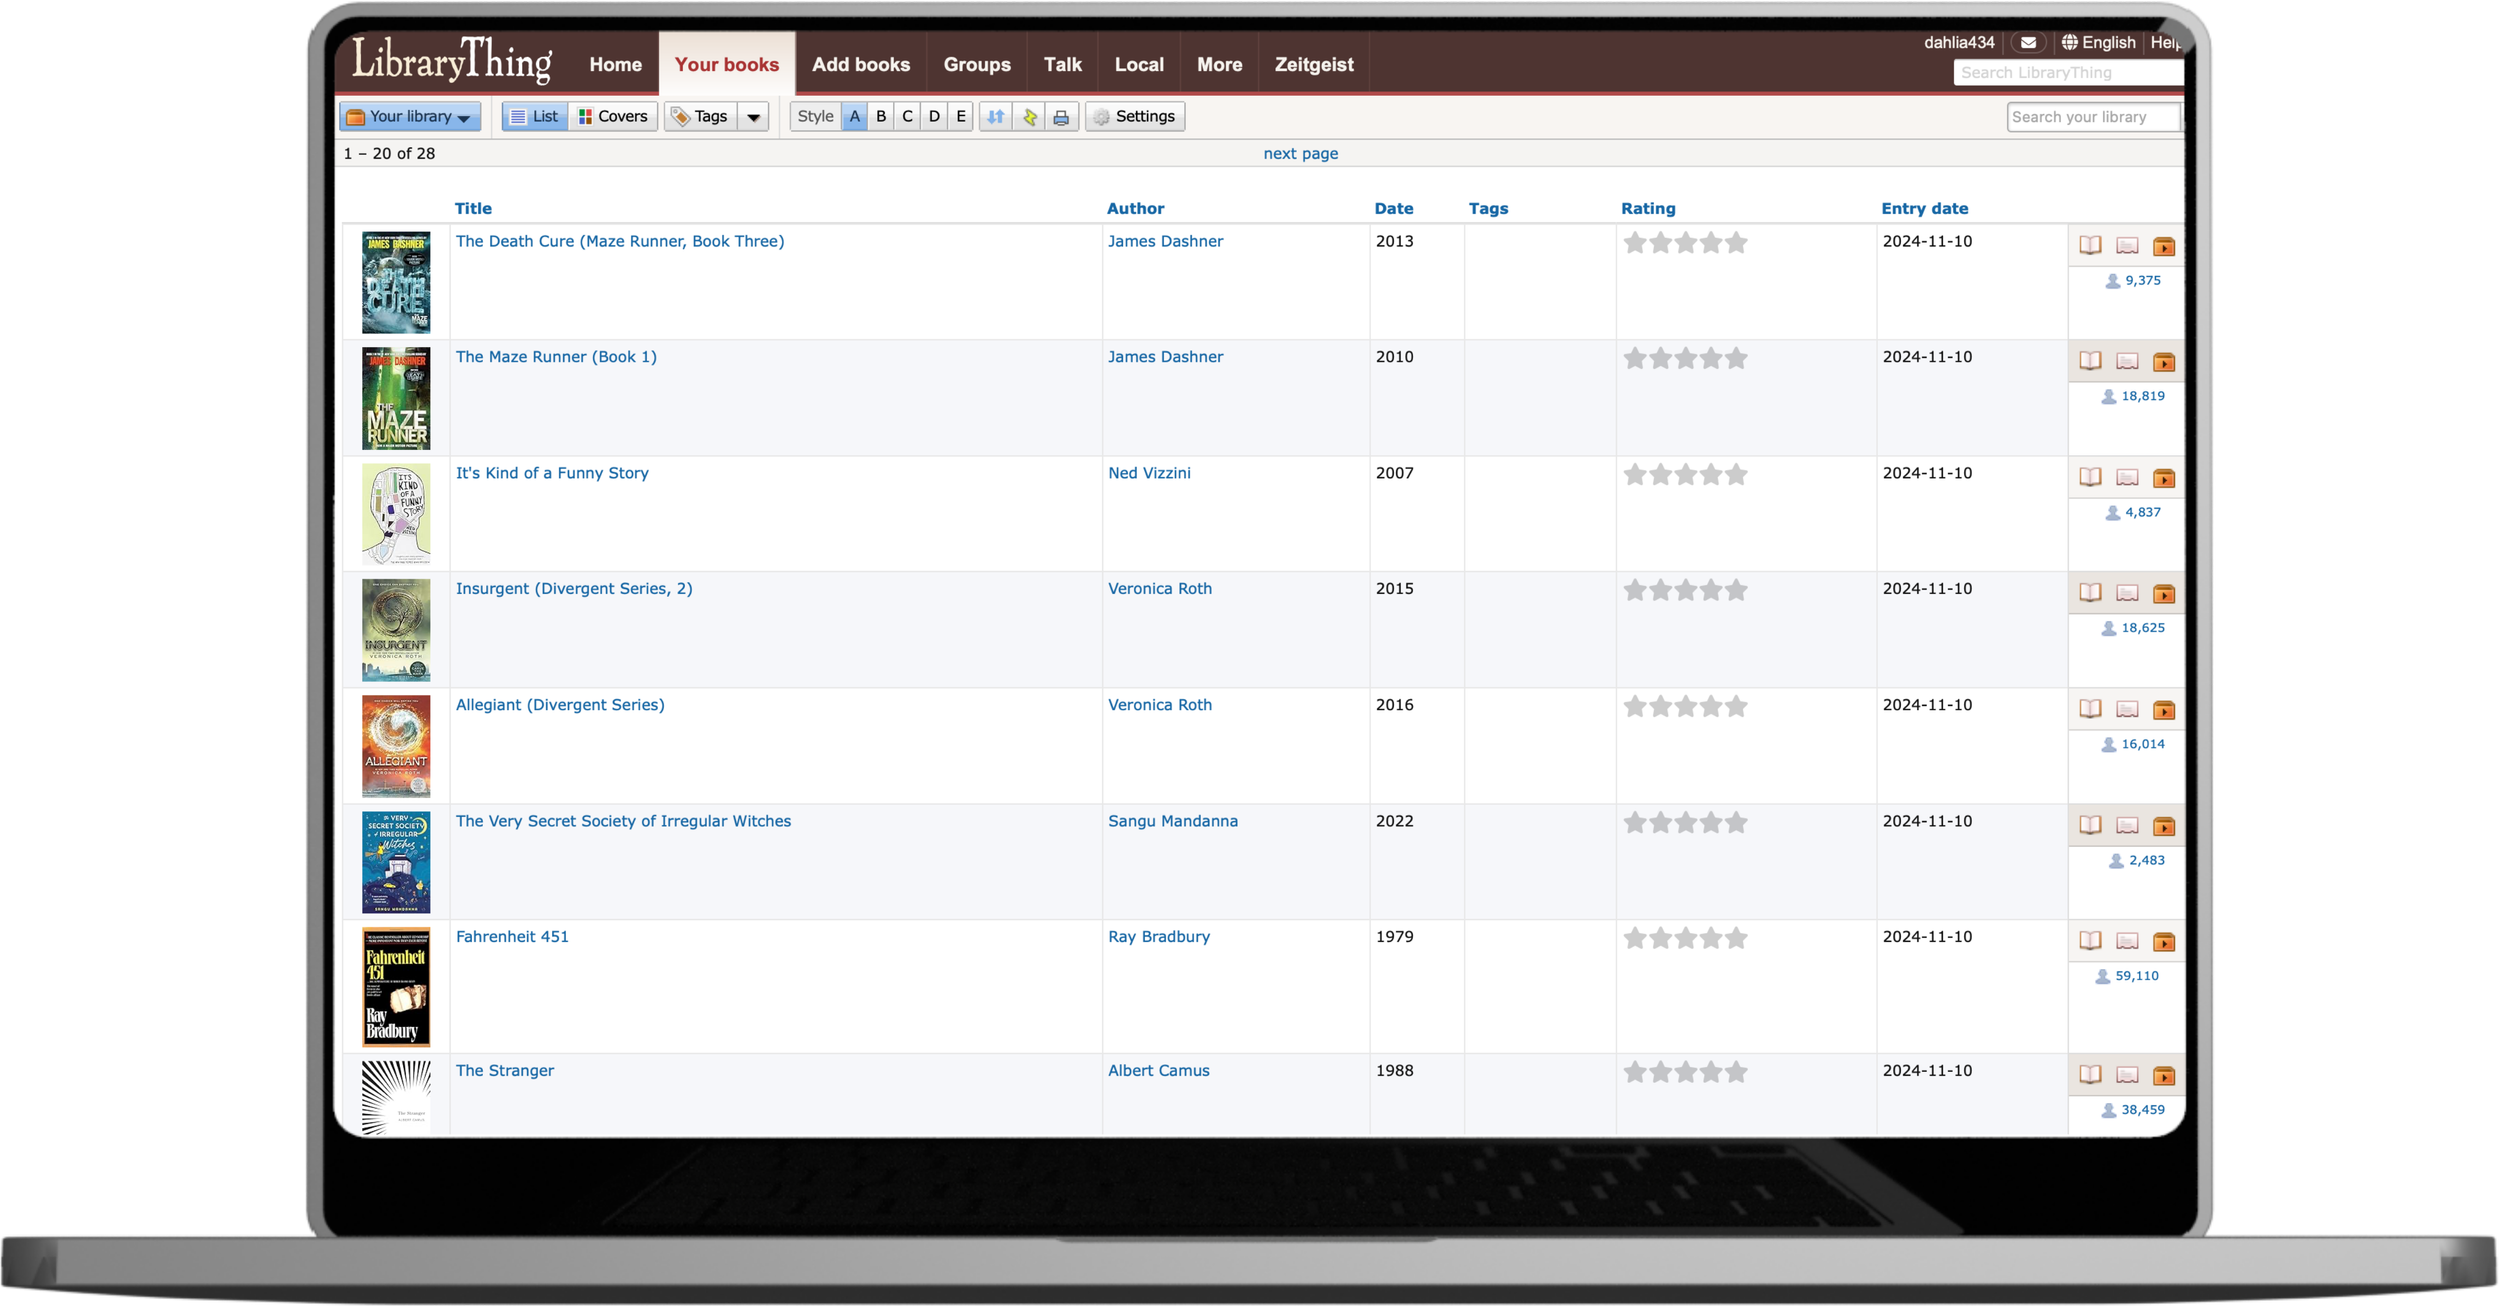This screenshot has width=2500, height=1307.
Task: Go to the Add books tab
Action: pyautogui.click(x=860, y=65)
